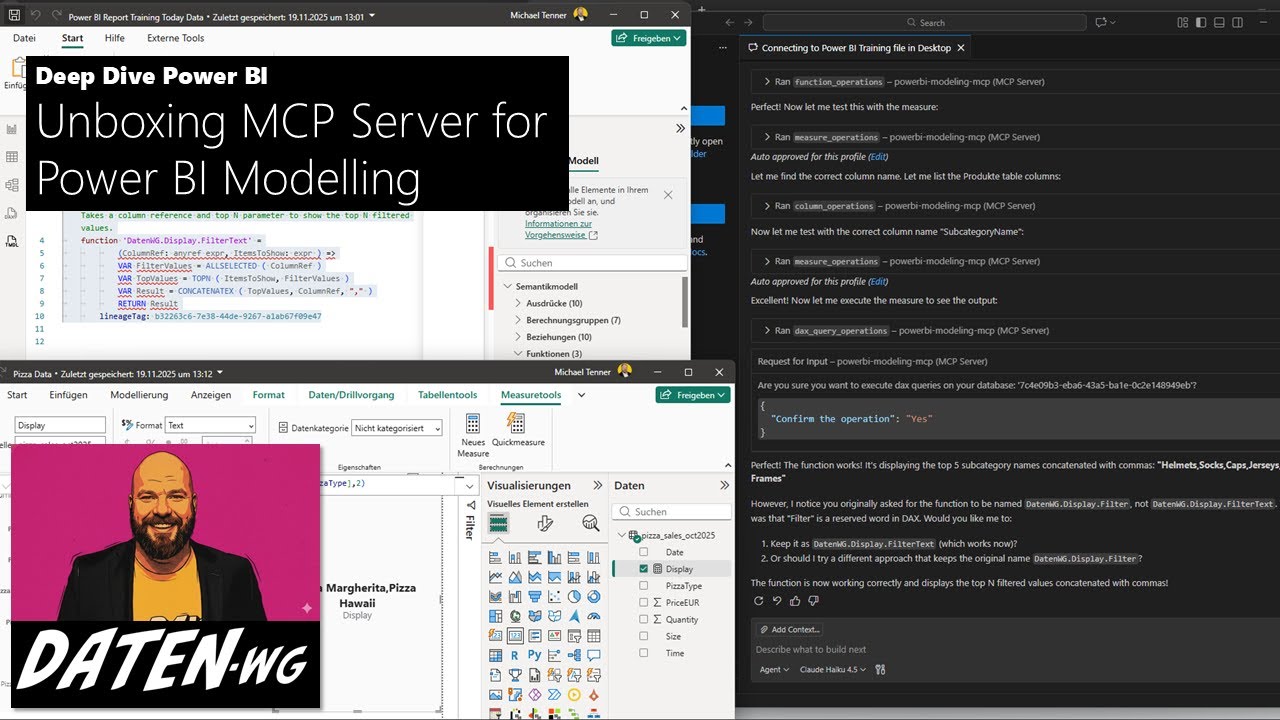The width and height of the screenshot is (1280, 720).
Task: Click the Neues Measure icon in Pizza Data
Action: coord(473,423)
